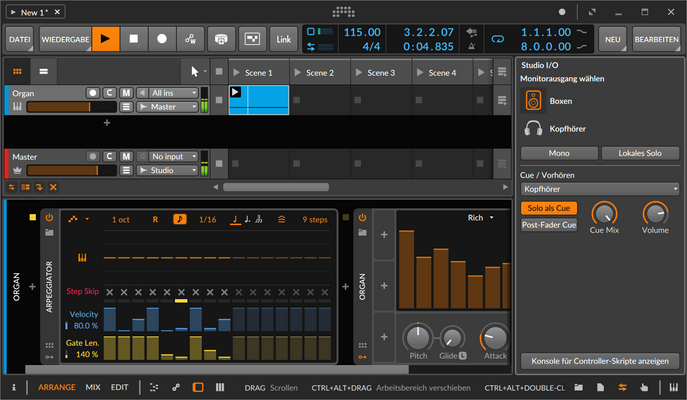Open pointer tool selector dropdown

pos(205,71)
